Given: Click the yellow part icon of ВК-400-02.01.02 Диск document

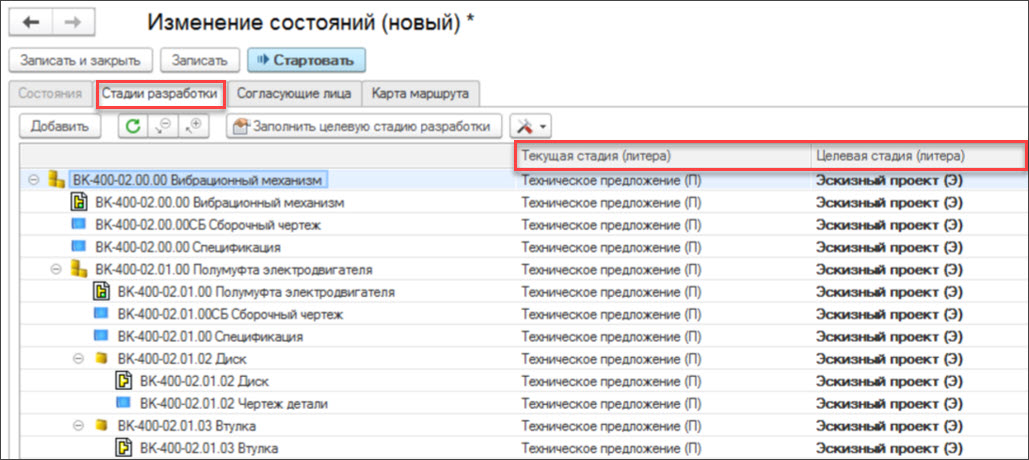Looking at the screenshot, I should 124,381.
